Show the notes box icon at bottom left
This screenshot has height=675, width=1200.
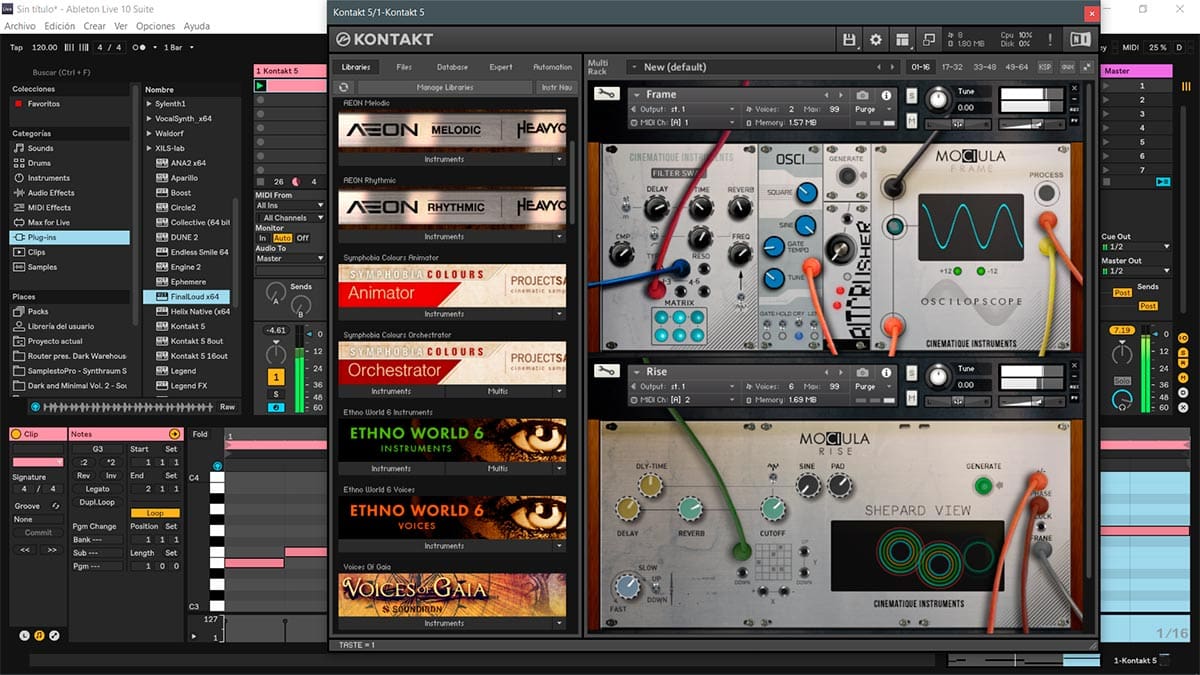(39, 635)
